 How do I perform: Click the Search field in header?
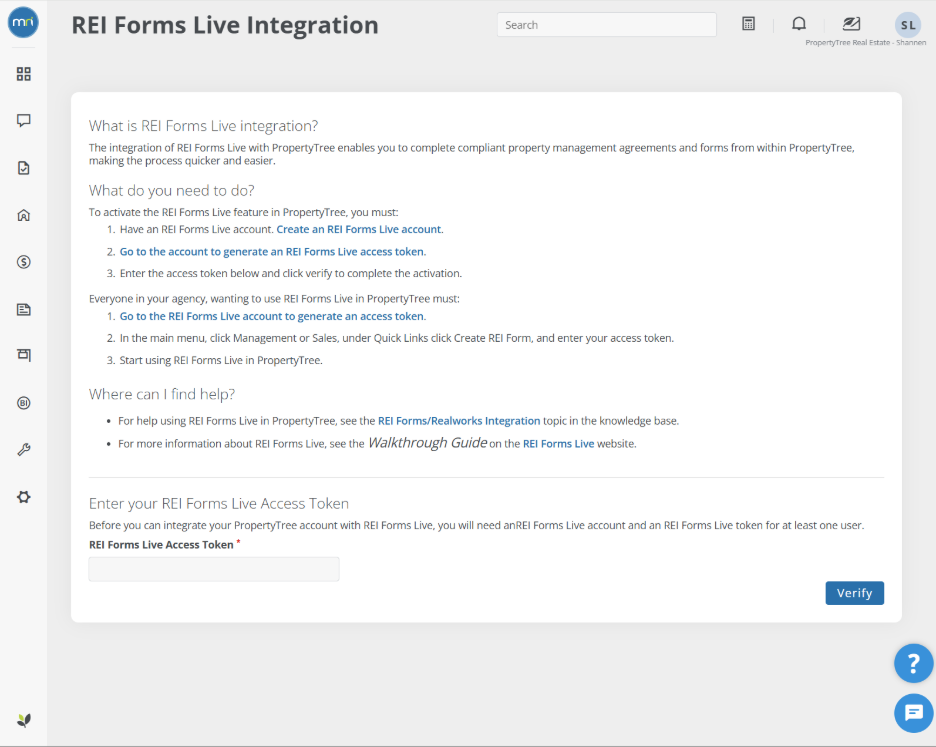click(x=606, y=25)
